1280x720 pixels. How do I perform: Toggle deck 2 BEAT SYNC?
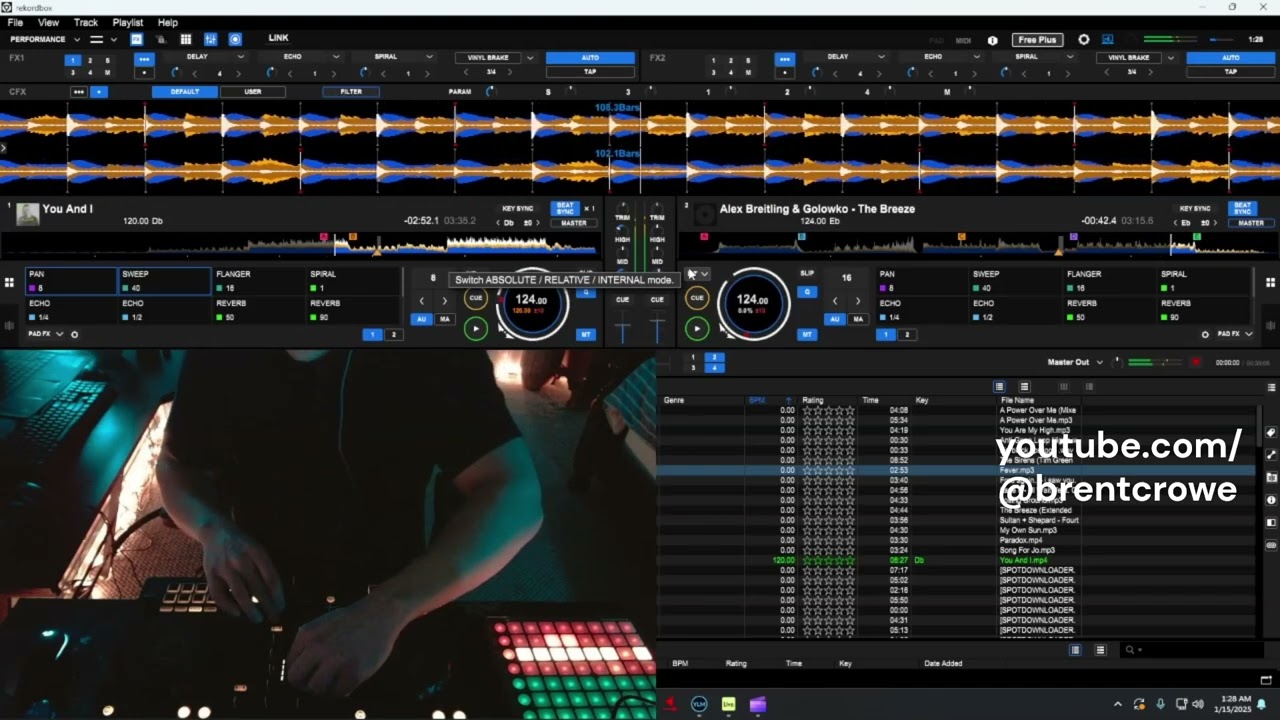click(1242, 209)
